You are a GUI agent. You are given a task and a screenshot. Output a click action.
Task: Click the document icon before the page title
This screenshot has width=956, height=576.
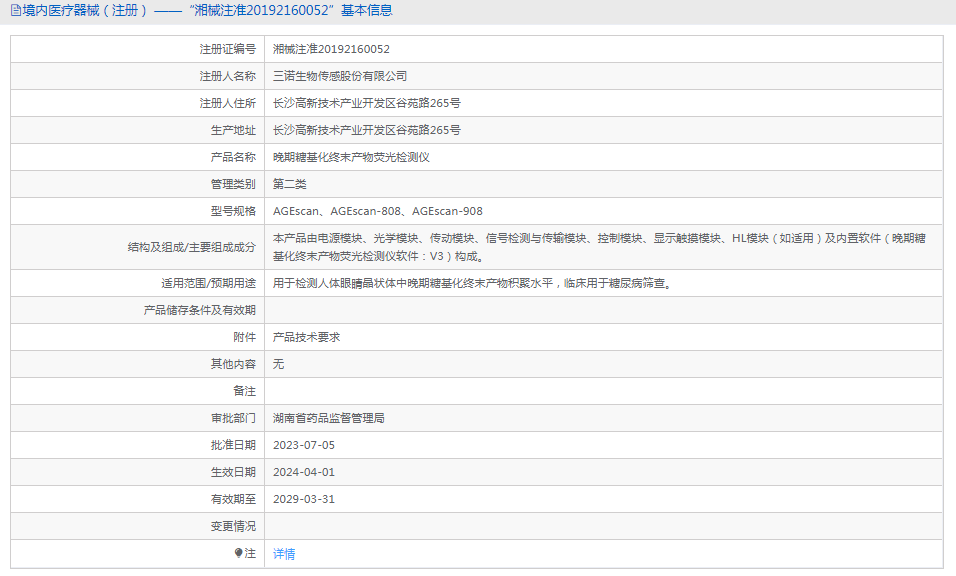(14, 10)
